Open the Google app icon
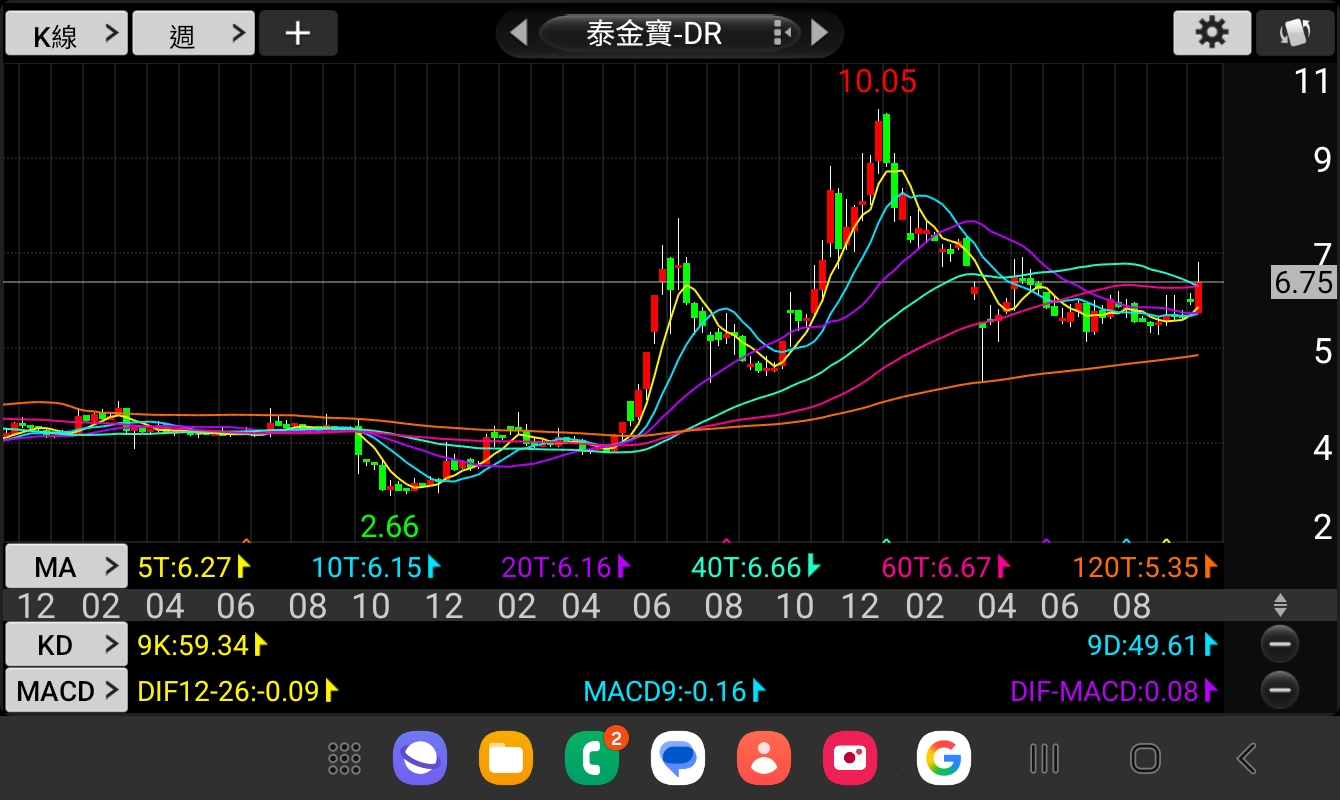This screenshot has height=800, width=1340. tap(943, 758)
